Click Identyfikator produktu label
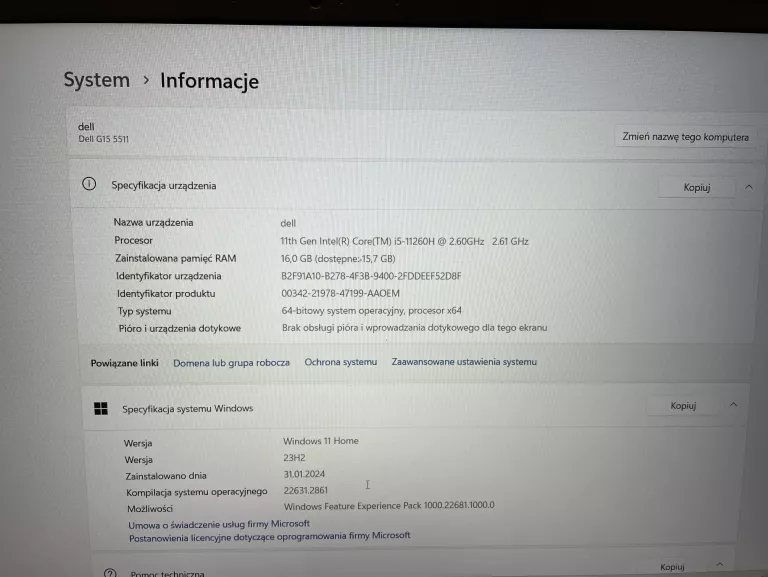The width and height of the screenshot is (768, 577). [x=166, y=293]
